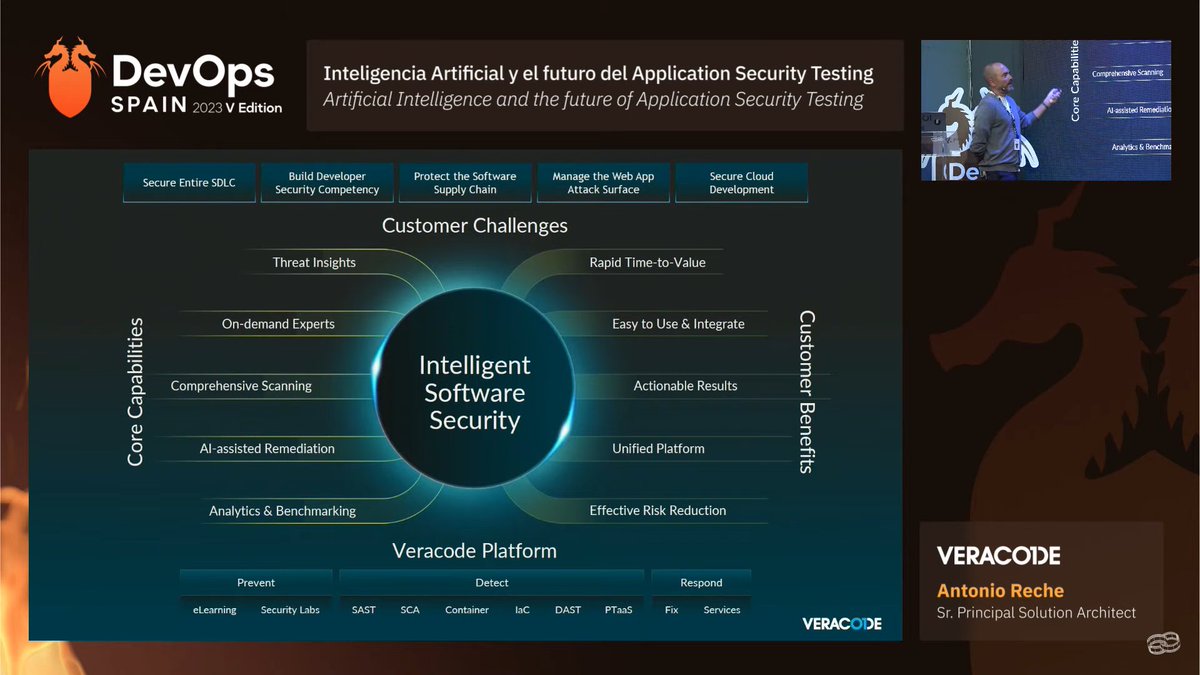Select the Respond category header

coord(701,583)
